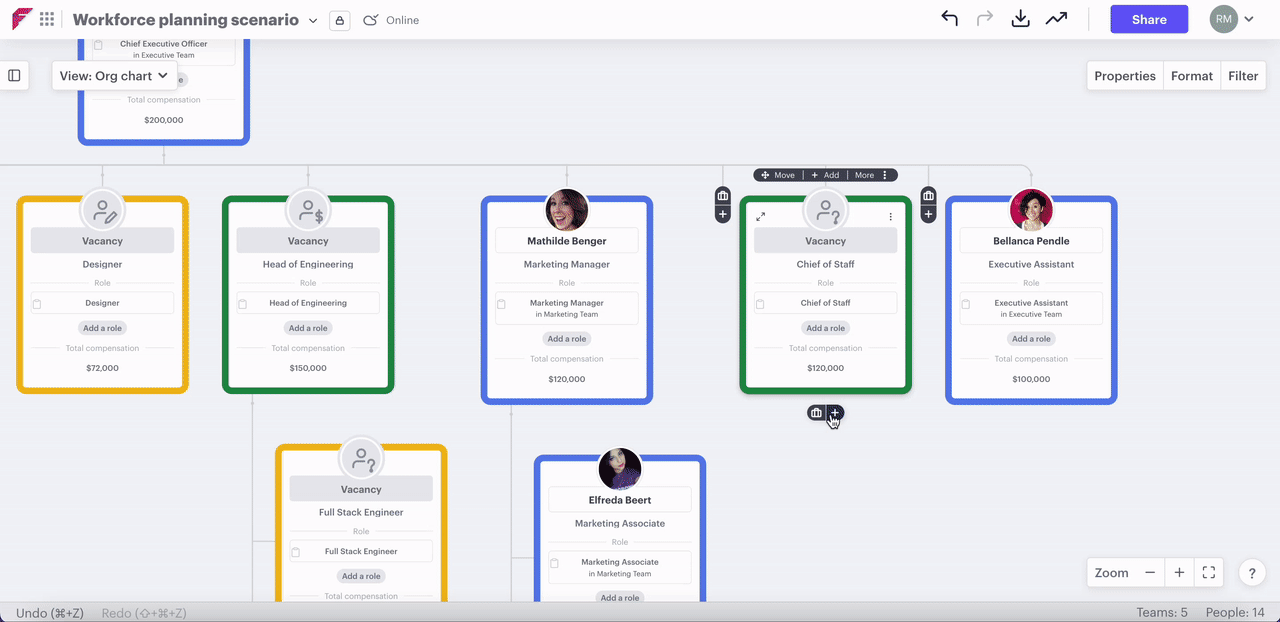Click plus button below Chief of Staff card
The height and width of the screenshot is (622, 1280).
(x=835, y=413)
